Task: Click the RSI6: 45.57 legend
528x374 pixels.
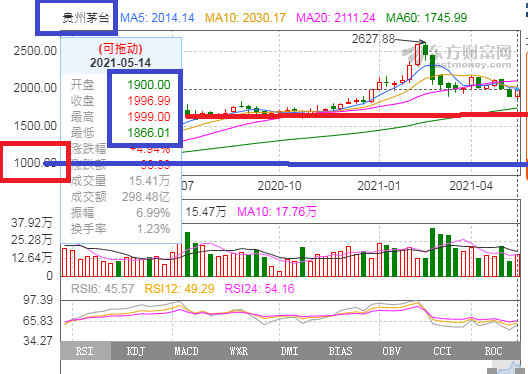Action: [x=103, y=288]
